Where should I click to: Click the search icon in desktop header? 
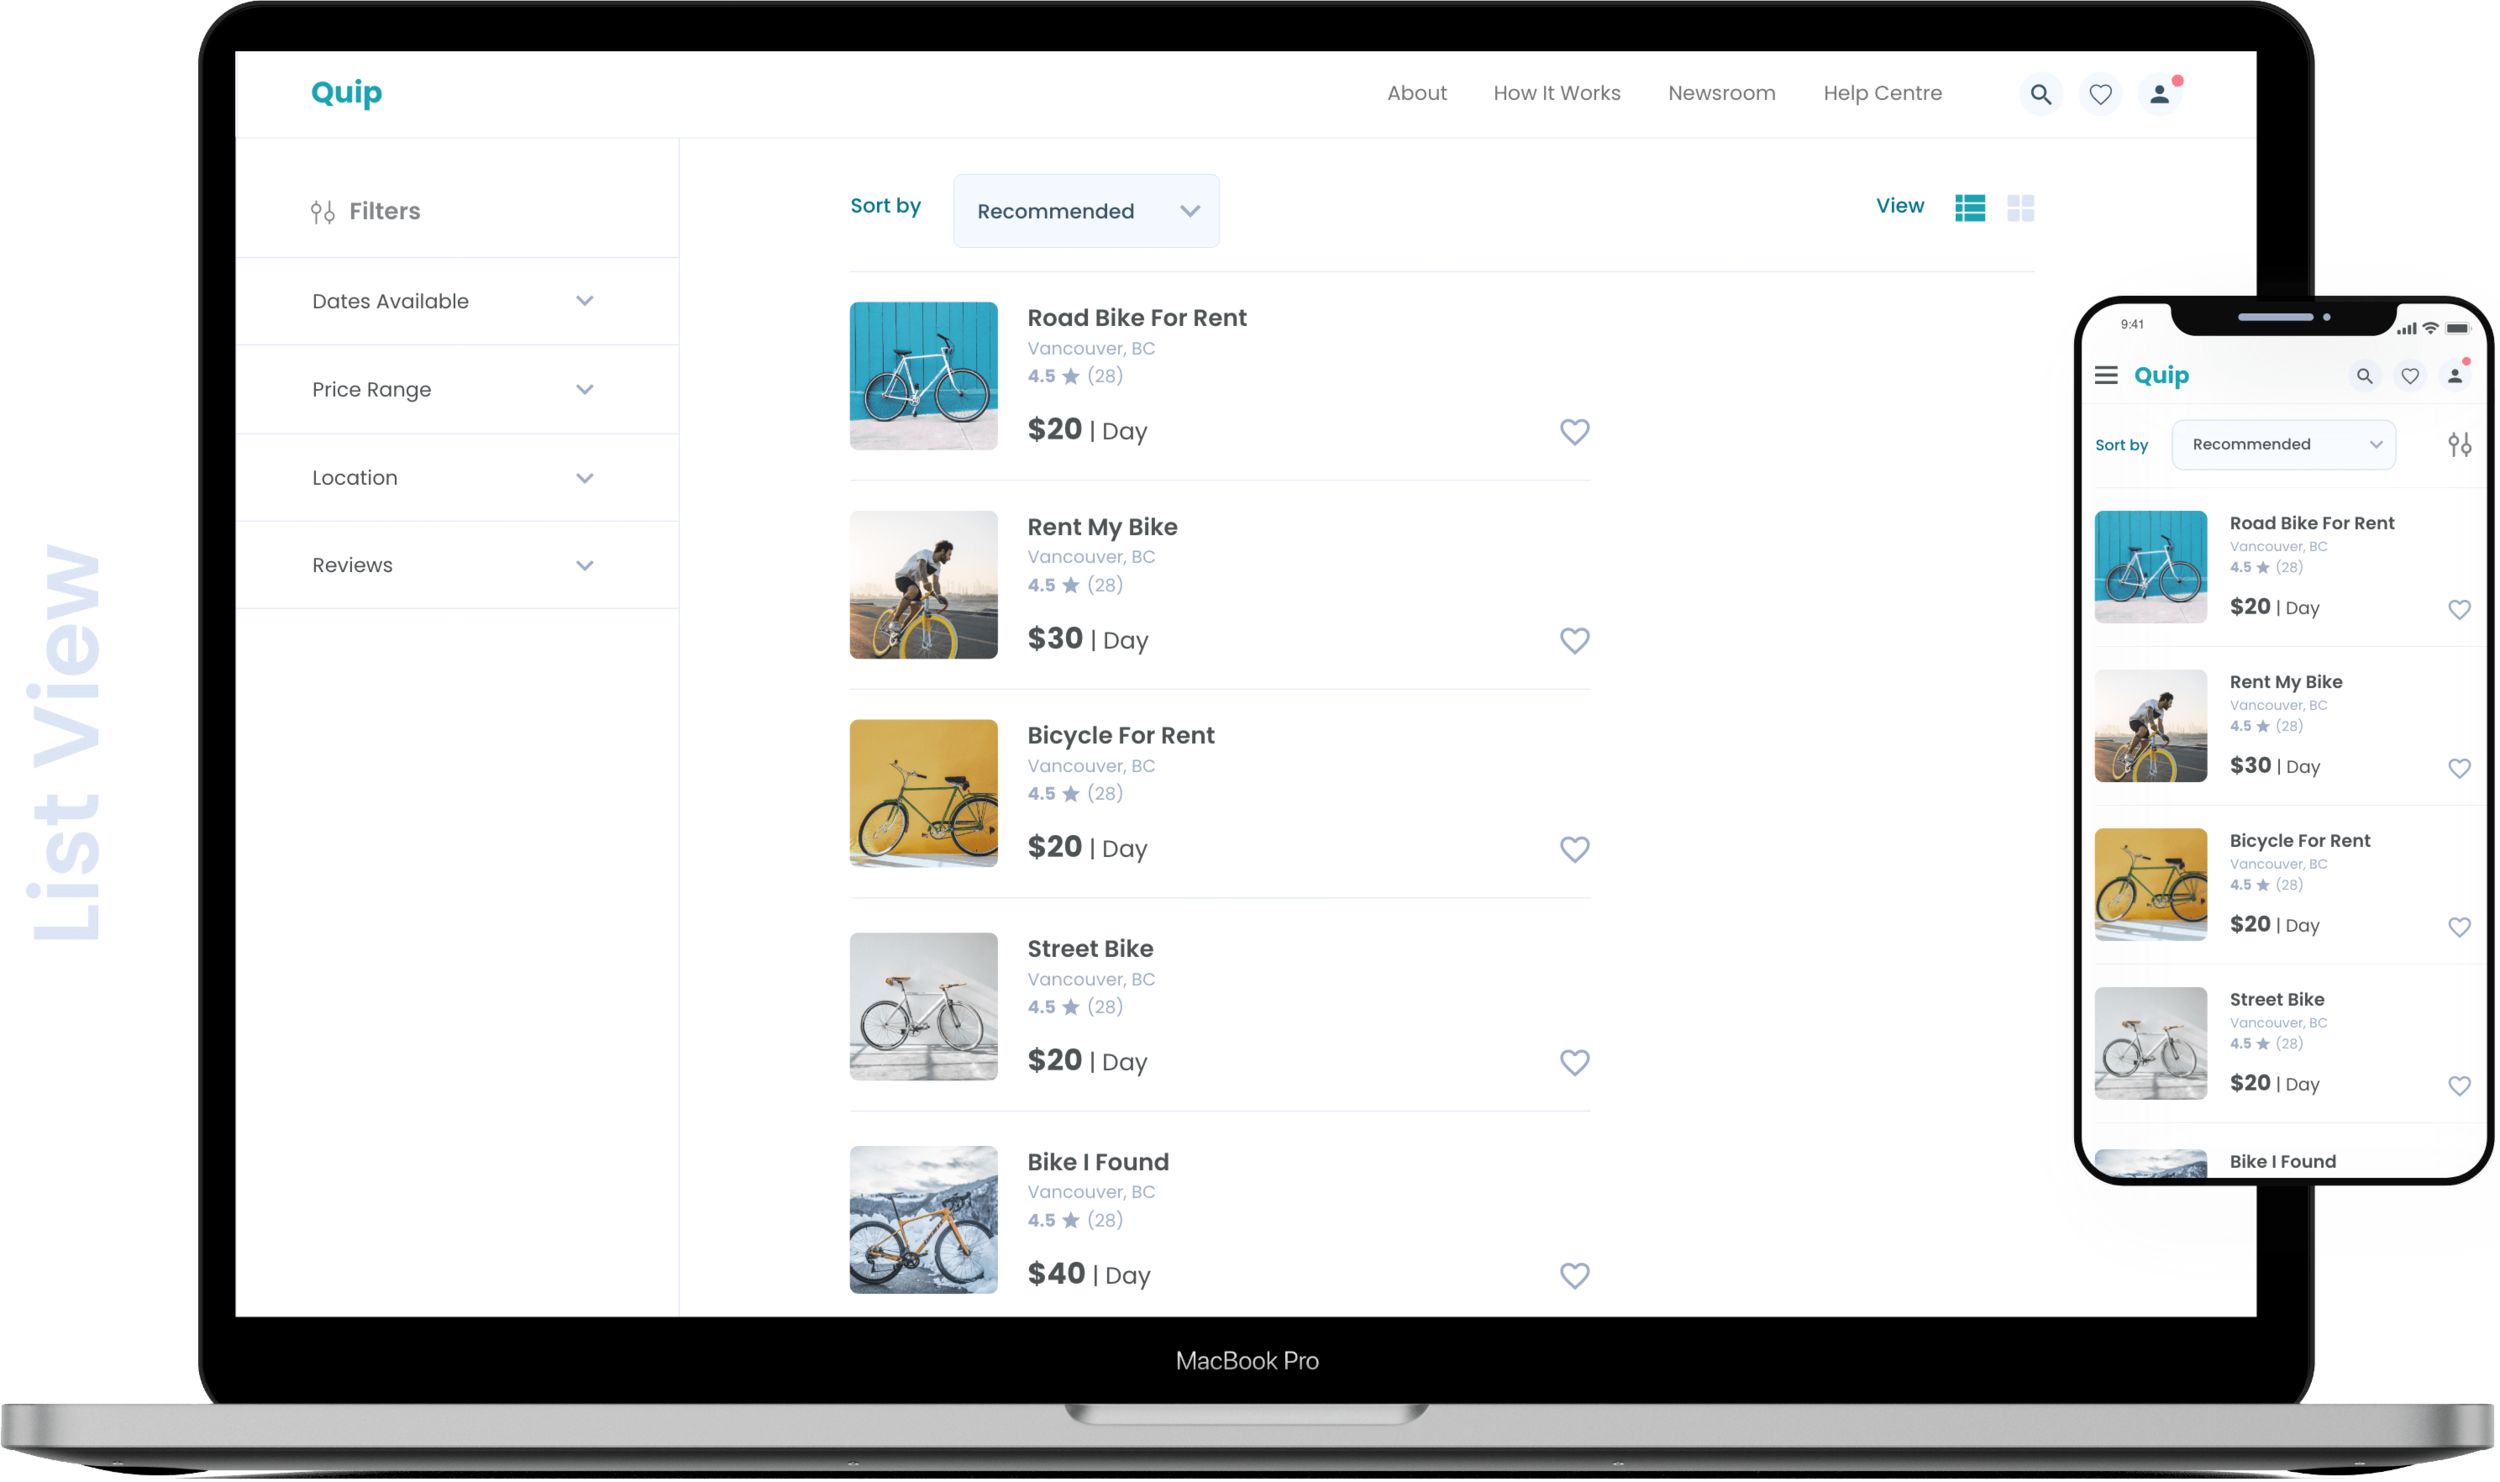coord(2040,94)
